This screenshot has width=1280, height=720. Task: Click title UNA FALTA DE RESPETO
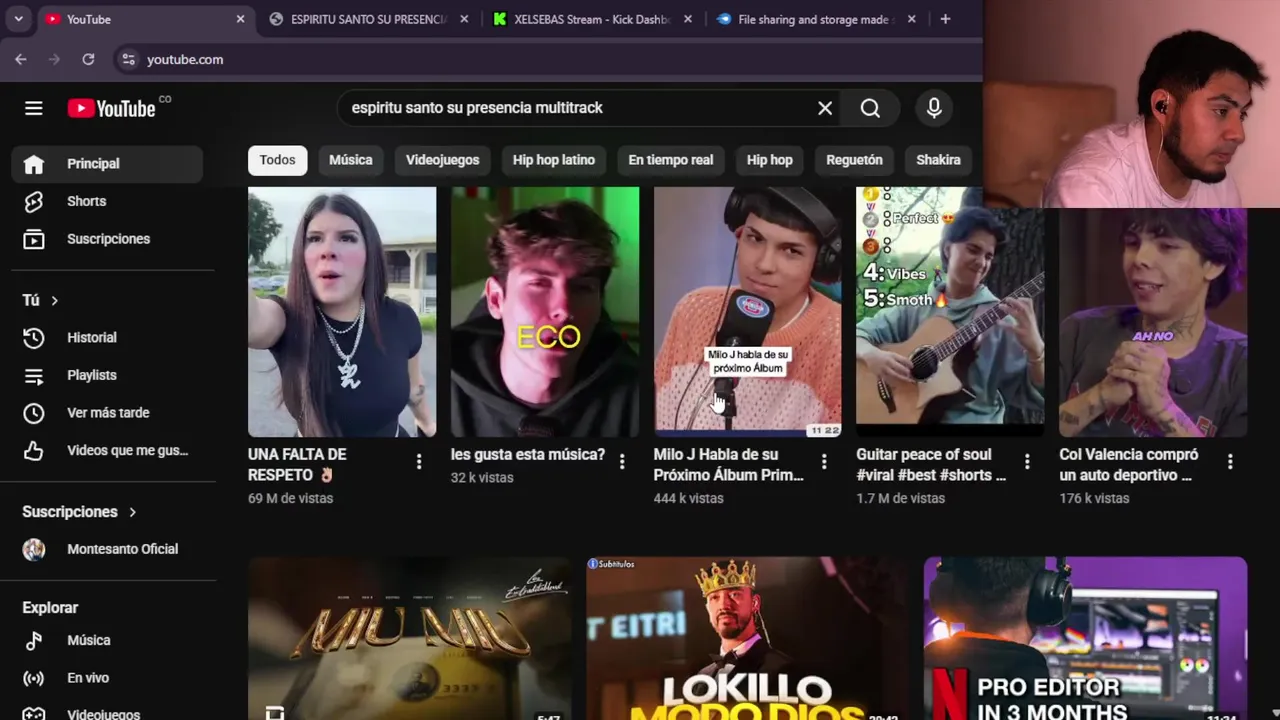(x=297, y=465)
